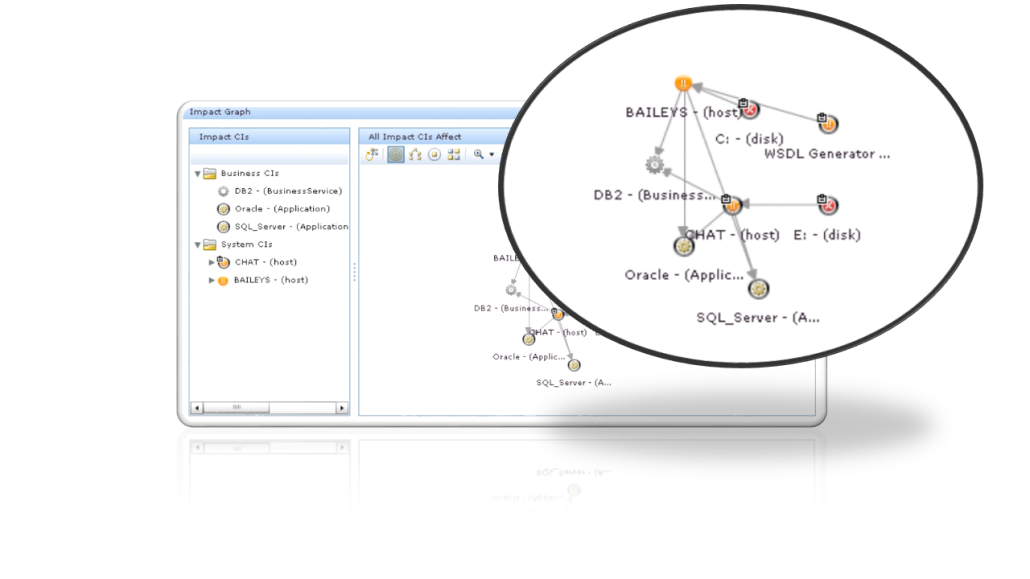The height and width of the screenshot is (579, 1030).
Task: Click the orange BAILEYS host icon in the tree
Action: click(x=223, y=281)
